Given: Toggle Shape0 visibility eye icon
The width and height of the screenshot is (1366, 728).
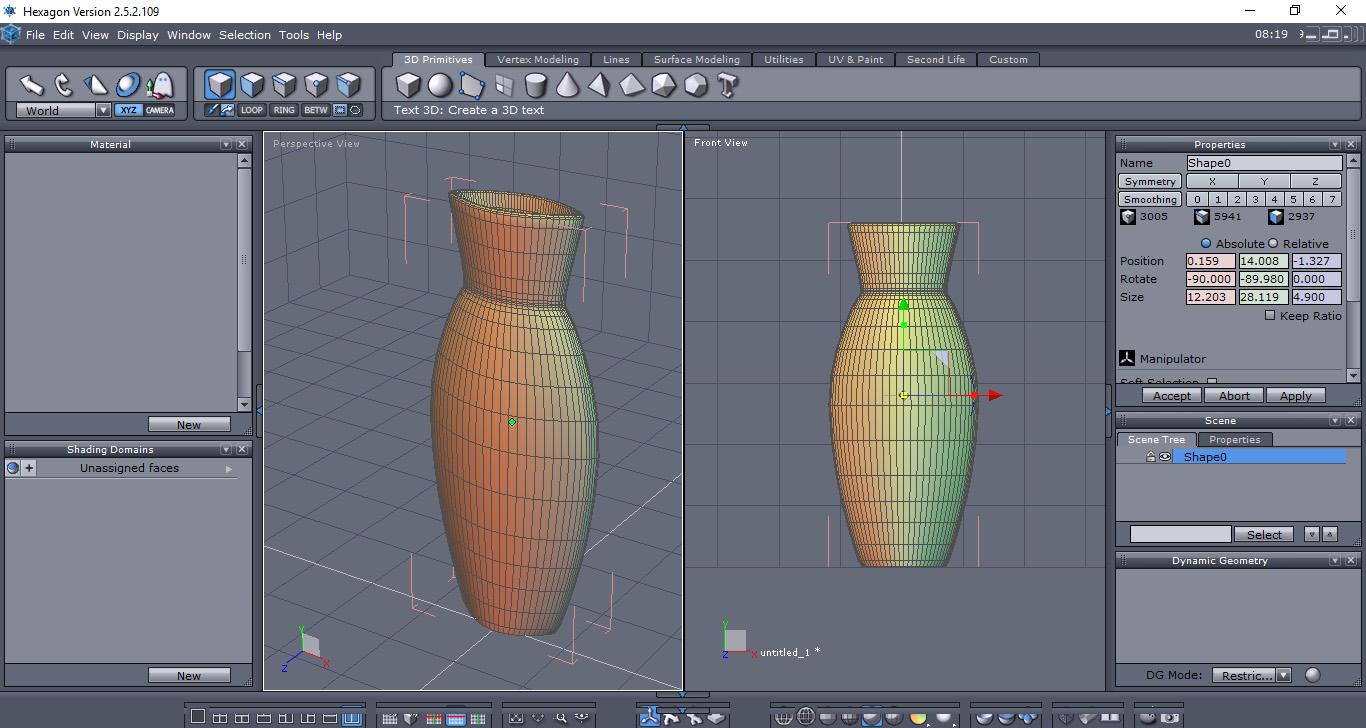Looking at the screenshot, I should [1165, 457].
